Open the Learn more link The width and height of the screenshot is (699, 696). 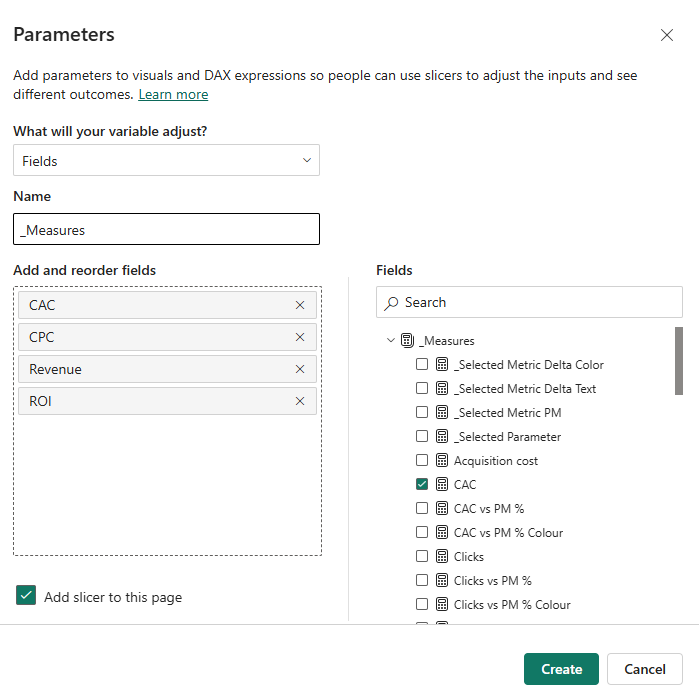coord(173,95)
